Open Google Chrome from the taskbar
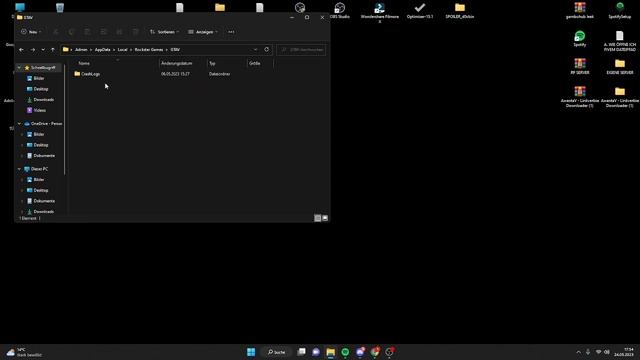 click(375, 352)
